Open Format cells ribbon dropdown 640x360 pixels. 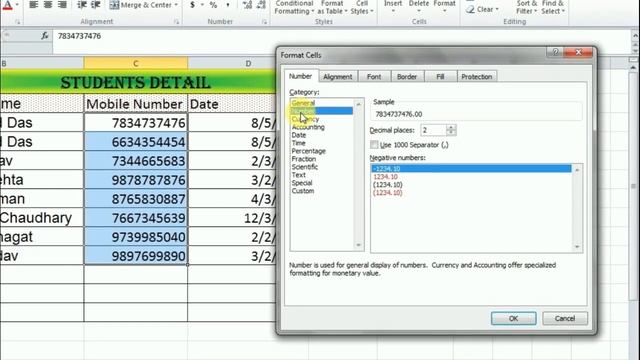pos(444,6)
